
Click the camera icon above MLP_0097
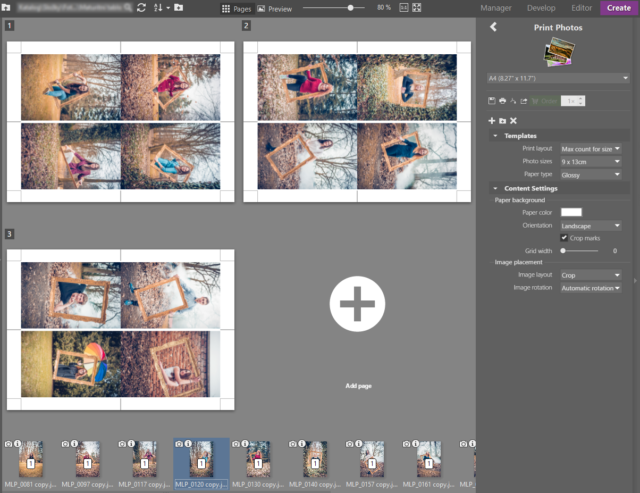tap(65, 444)
